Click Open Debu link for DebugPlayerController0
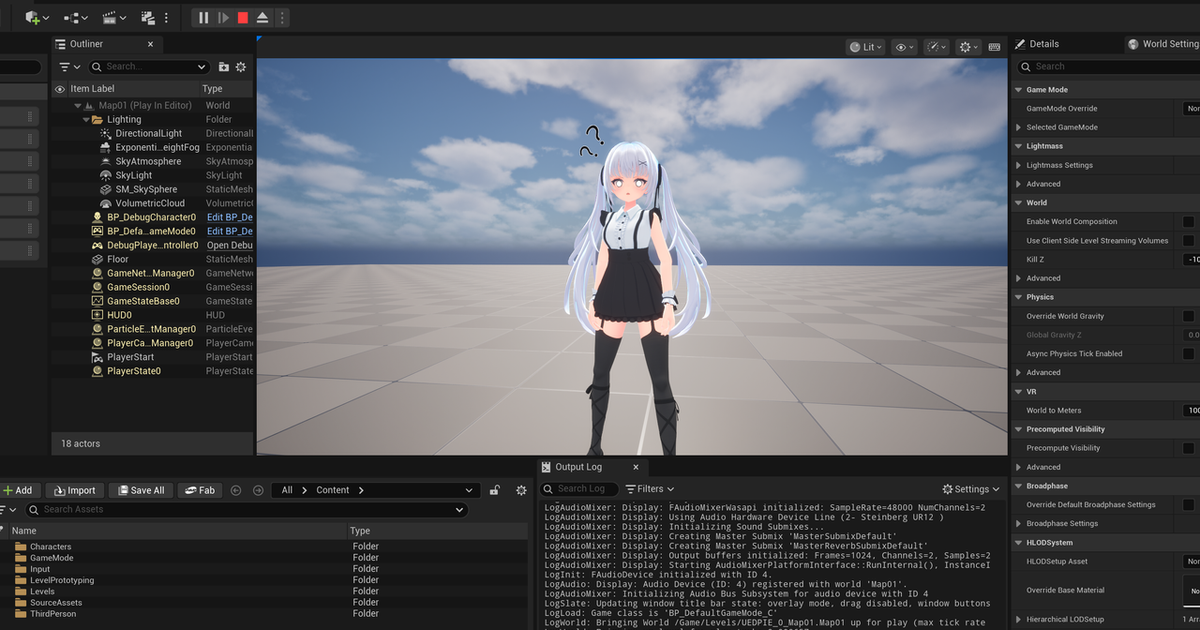Screen dimensions: 1200x630 (x=230, y=245)
